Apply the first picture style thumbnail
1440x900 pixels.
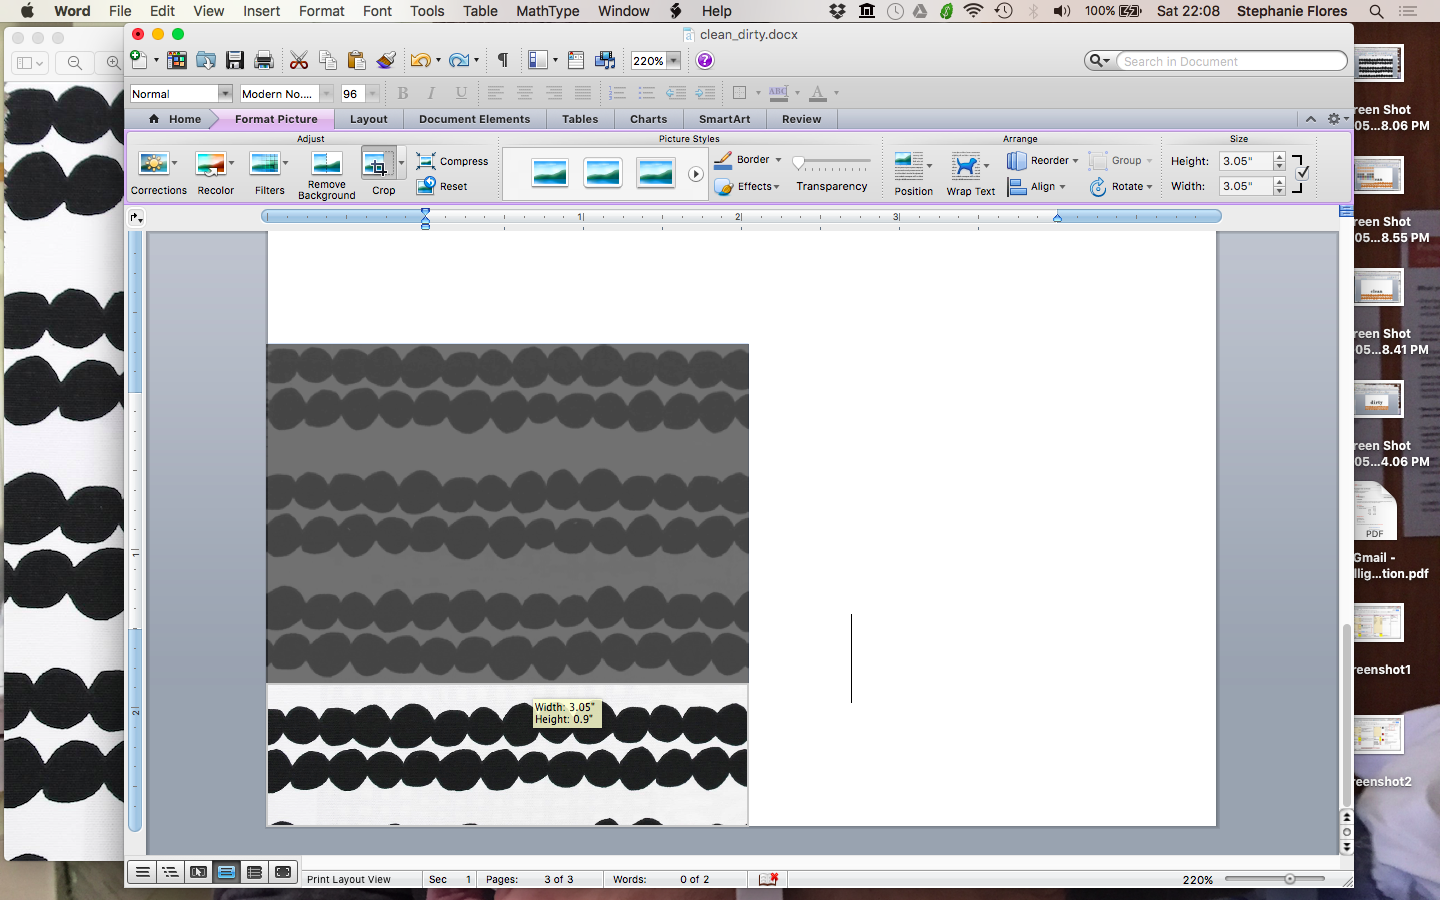550,173
